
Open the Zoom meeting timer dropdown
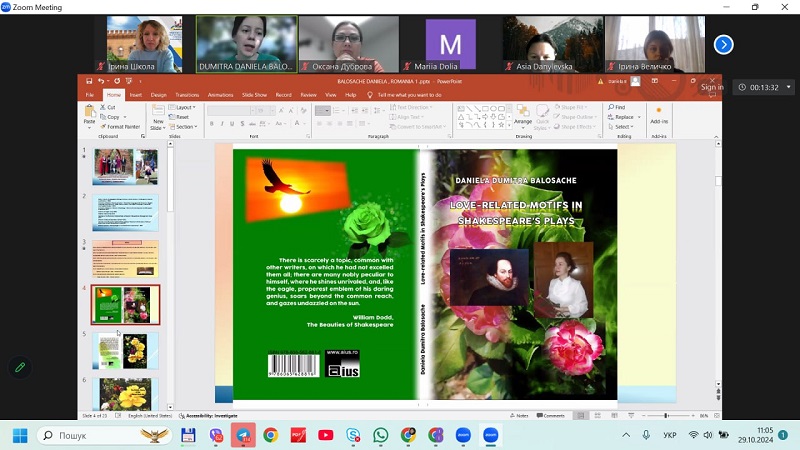(789, 87)
